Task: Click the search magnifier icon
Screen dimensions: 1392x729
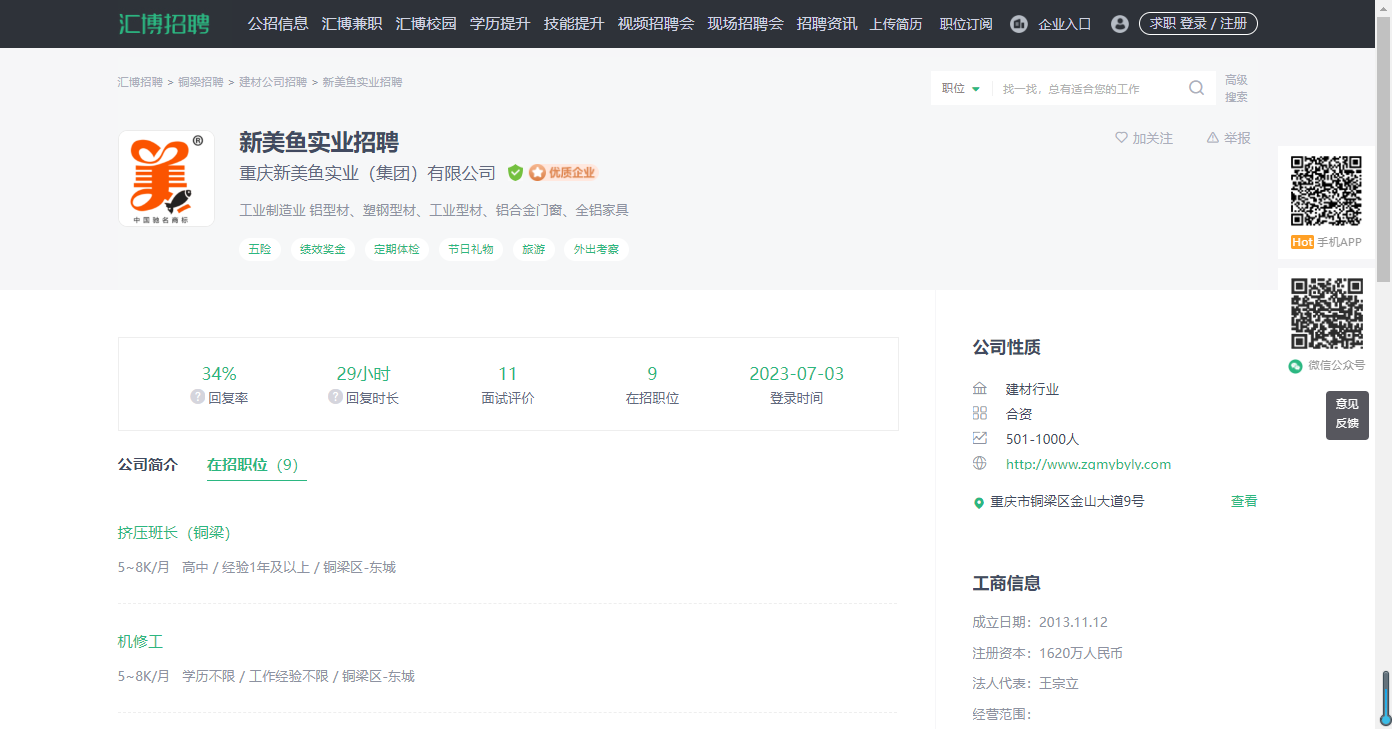Action: click(1196, 88)
